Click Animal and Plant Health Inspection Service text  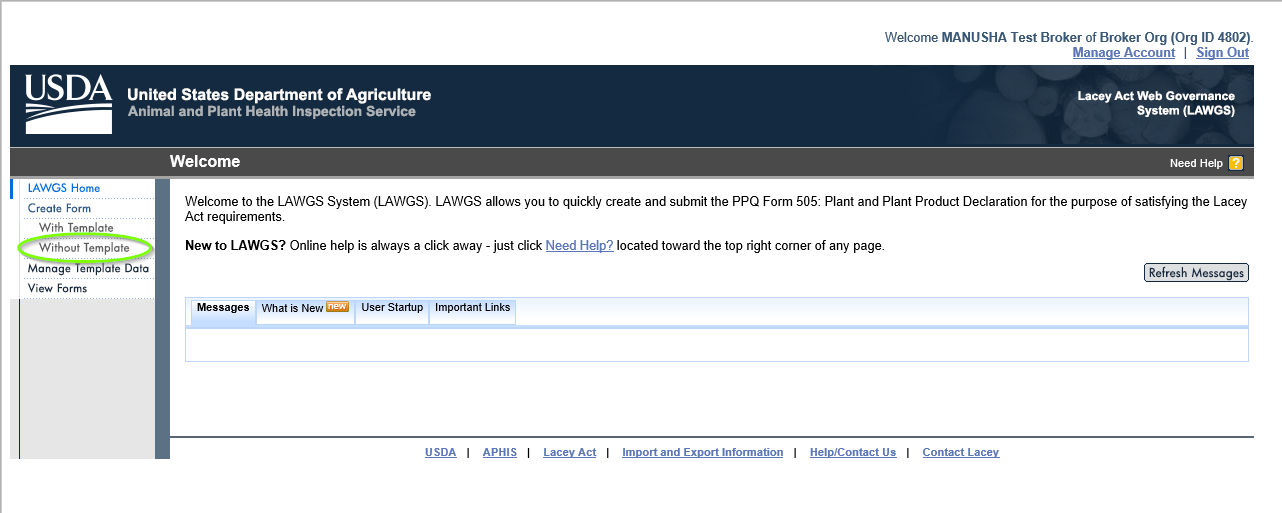[272, 112]
